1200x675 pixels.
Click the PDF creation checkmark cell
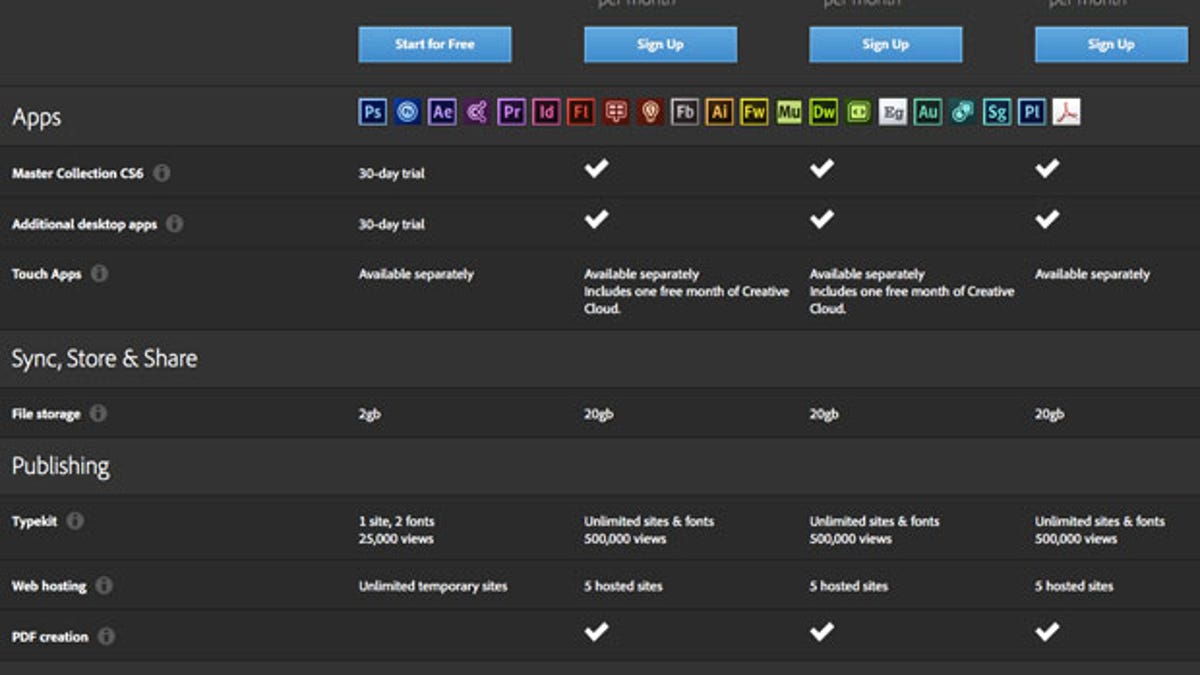(x=595, y=632)
